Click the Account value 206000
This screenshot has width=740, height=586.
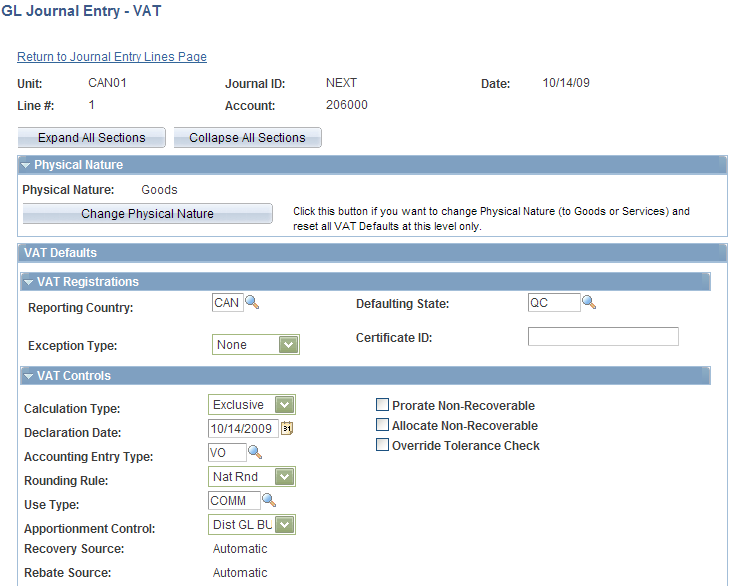click(x=346, y=105)
